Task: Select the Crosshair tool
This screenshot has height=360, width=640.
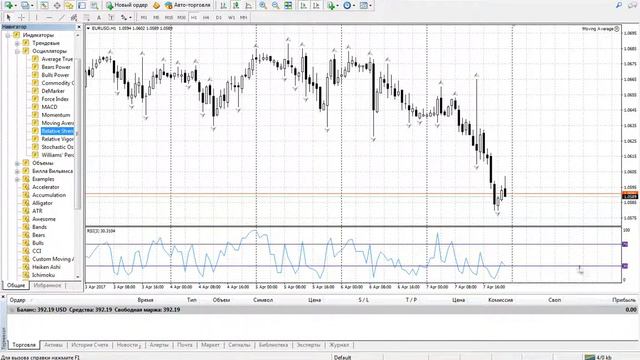Action: click(x=22, y=18)
